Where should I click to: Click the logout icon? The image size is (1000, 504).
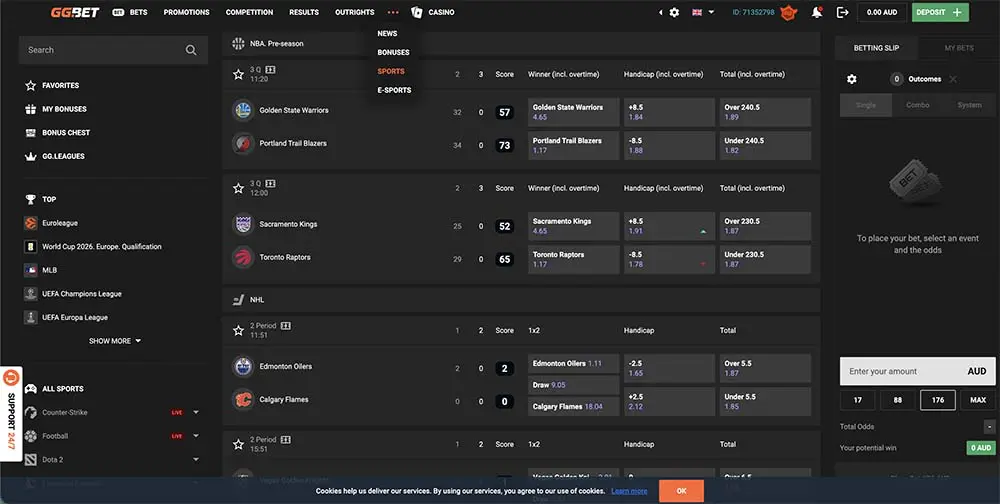(x=842, y=12)
